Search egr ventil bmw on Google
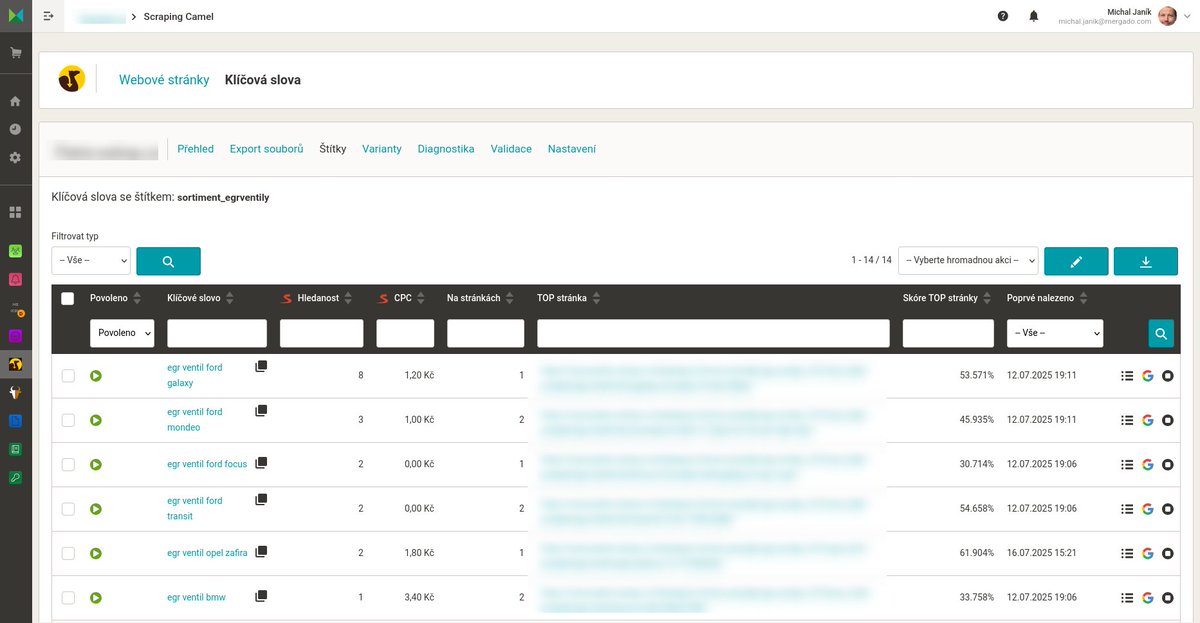The width and height of the screenshot is (1200, 623). point(1147,597)
